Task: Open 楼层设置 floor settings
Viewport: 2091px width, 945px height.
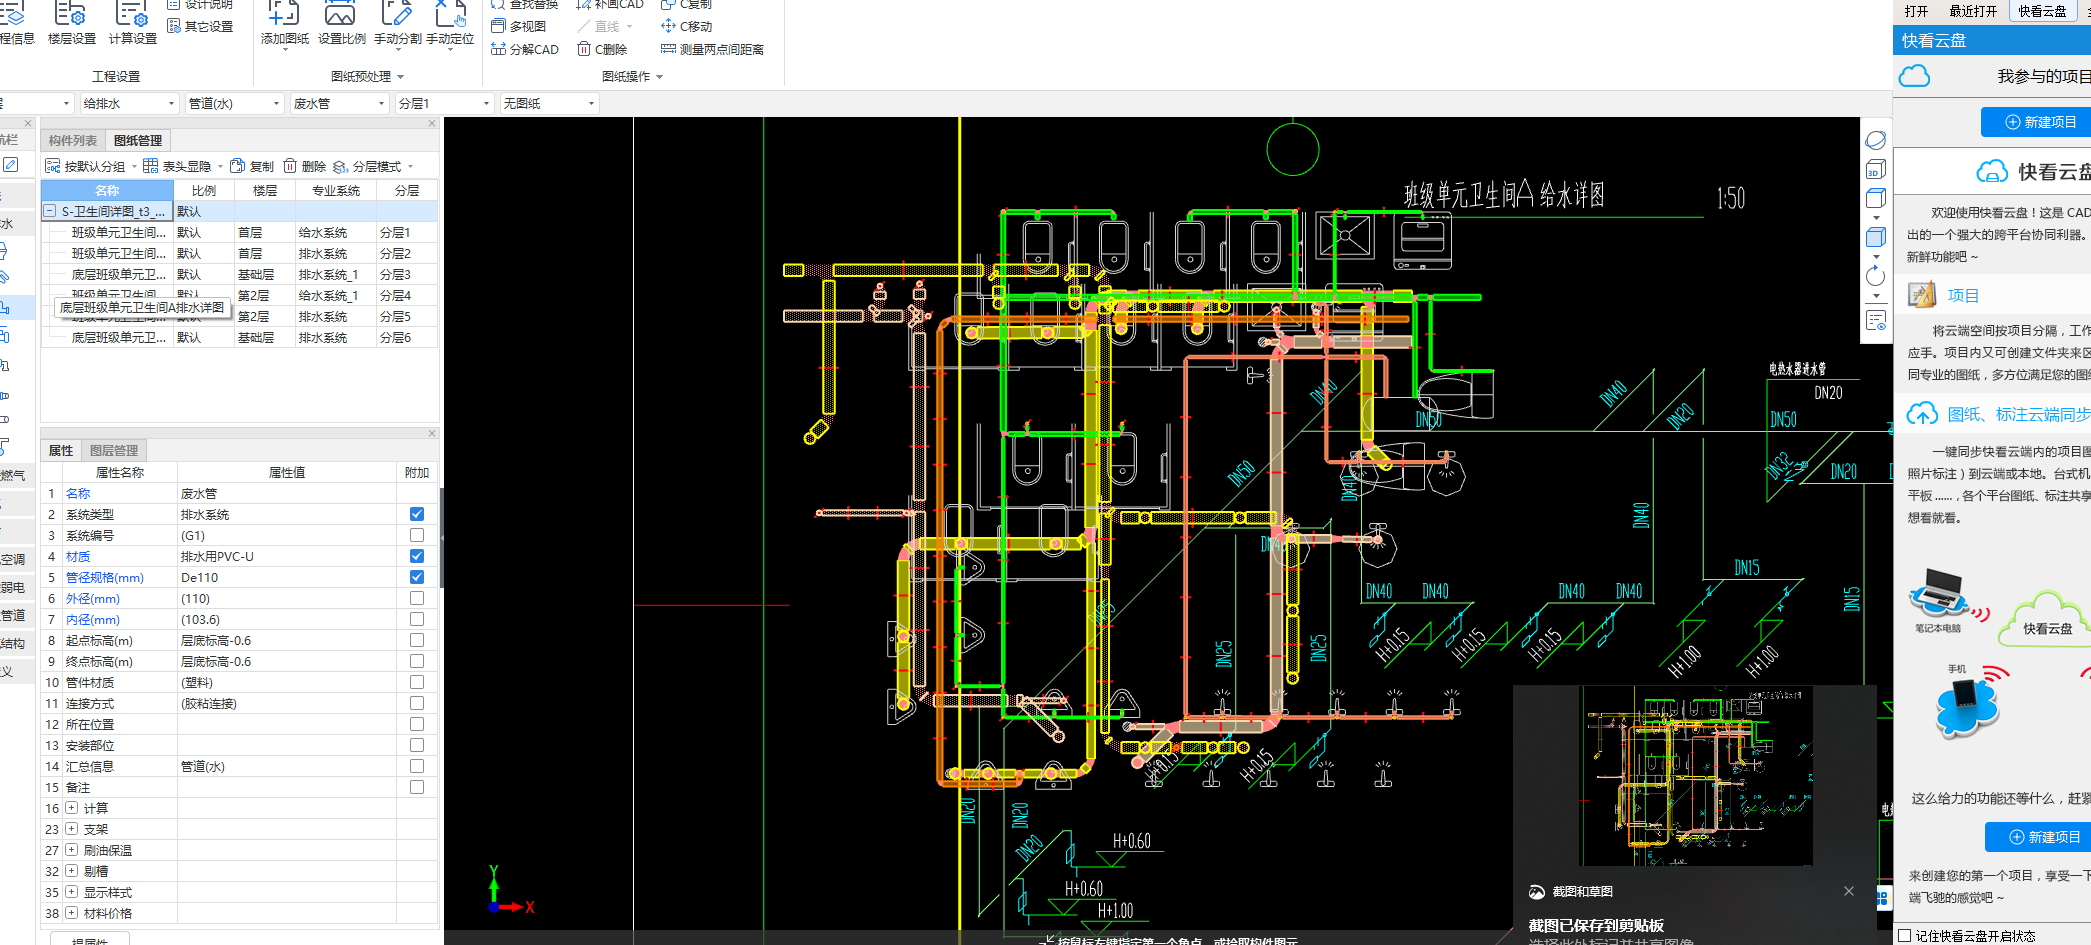Action: pyautogui.click(x=71, y=24)
